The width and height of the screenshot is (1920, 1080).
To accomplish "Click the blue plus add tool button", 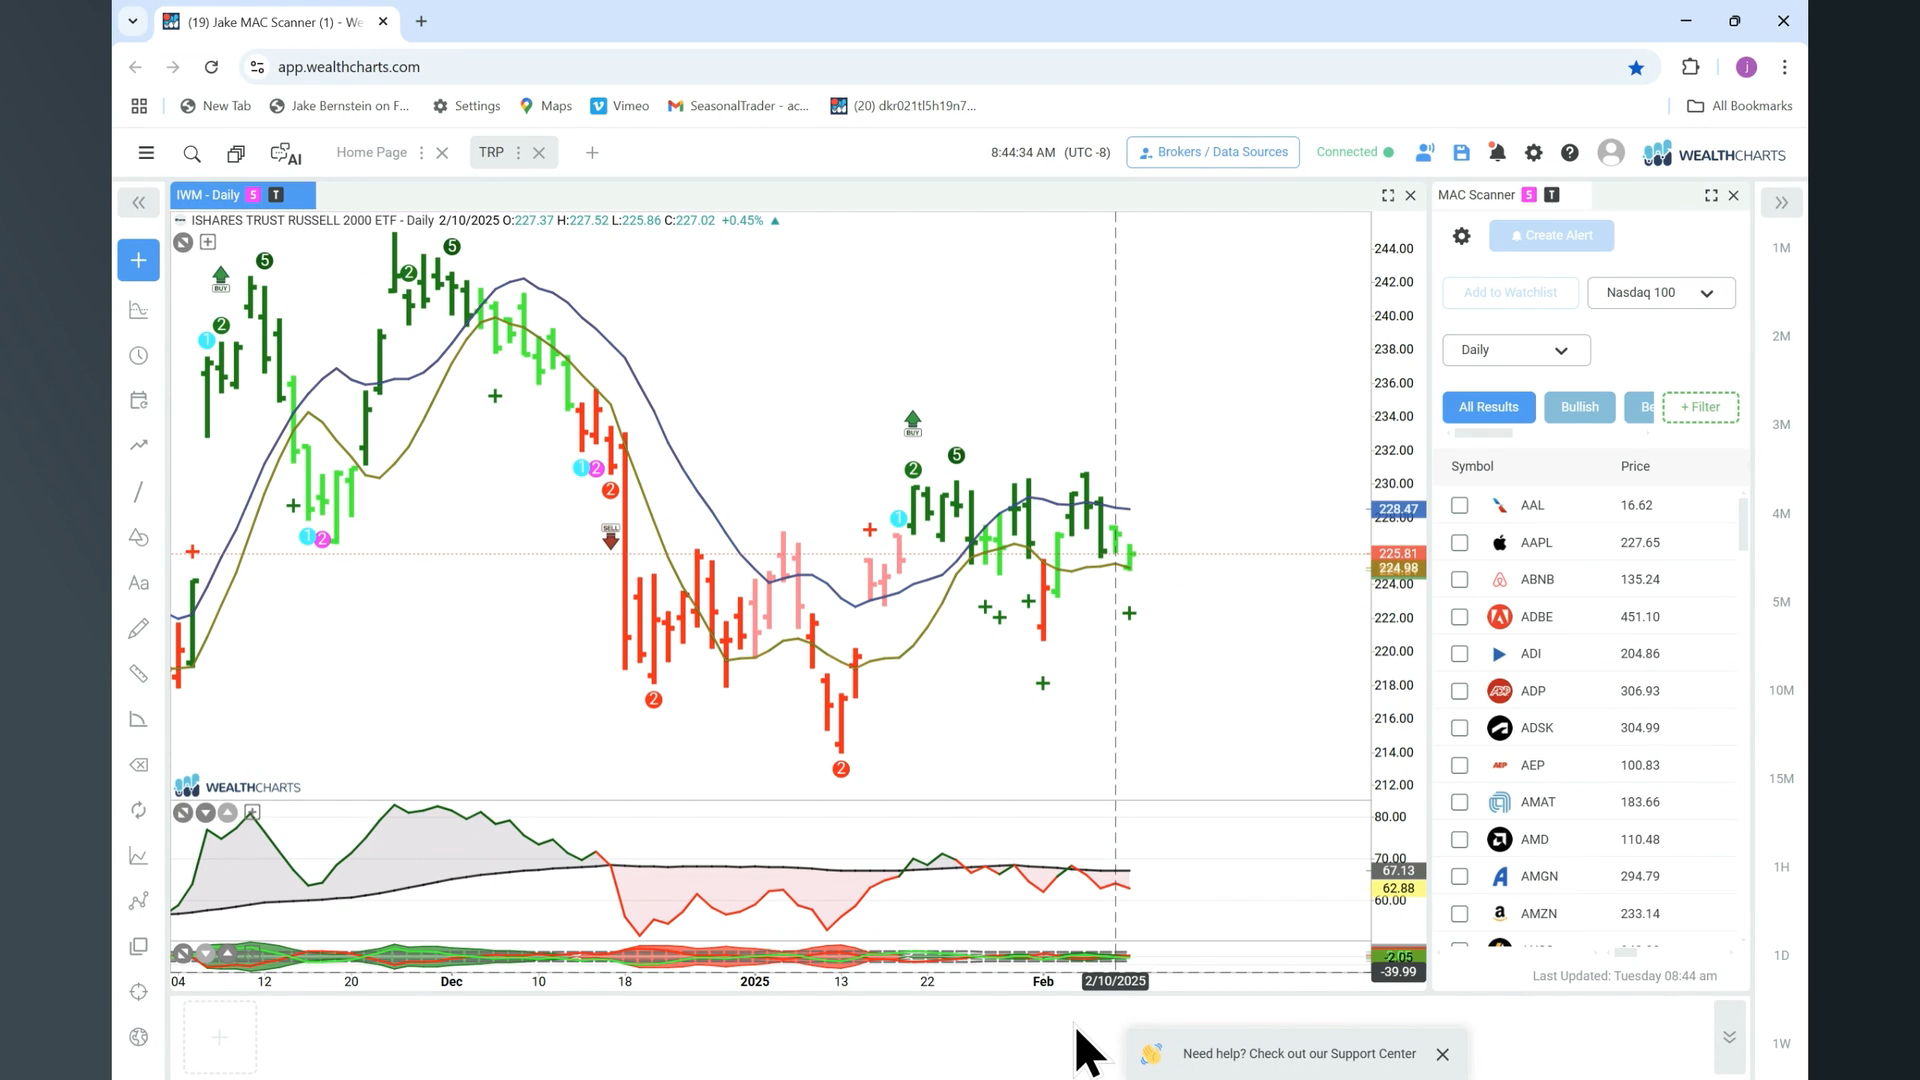I will [x=138, y=260].
